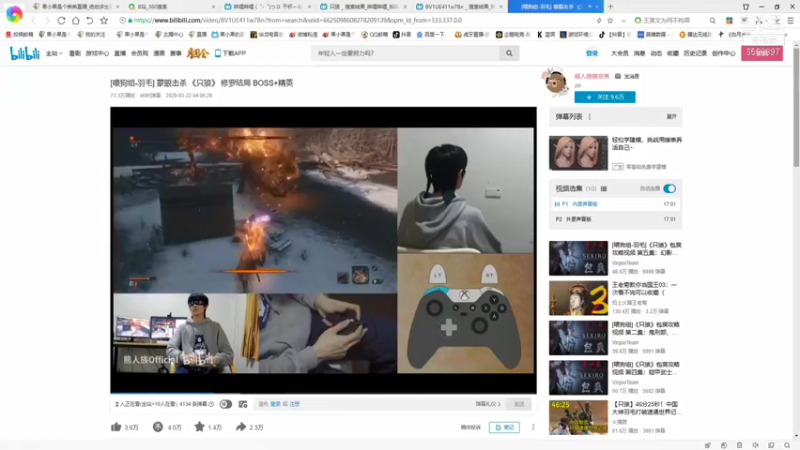
Task: Click the pink upload button in header
Action: tap(762, 53)
